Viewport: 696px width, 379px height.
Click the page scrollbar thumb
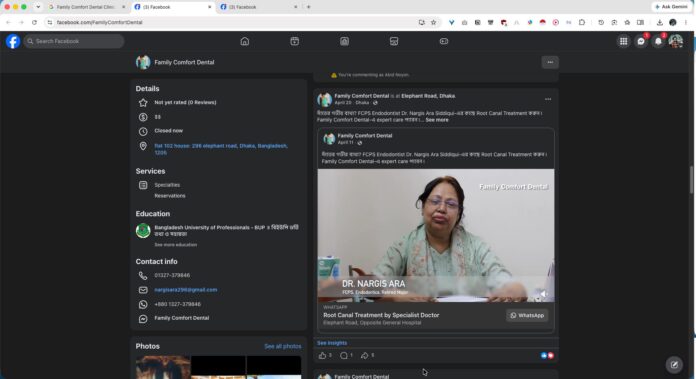691,179
